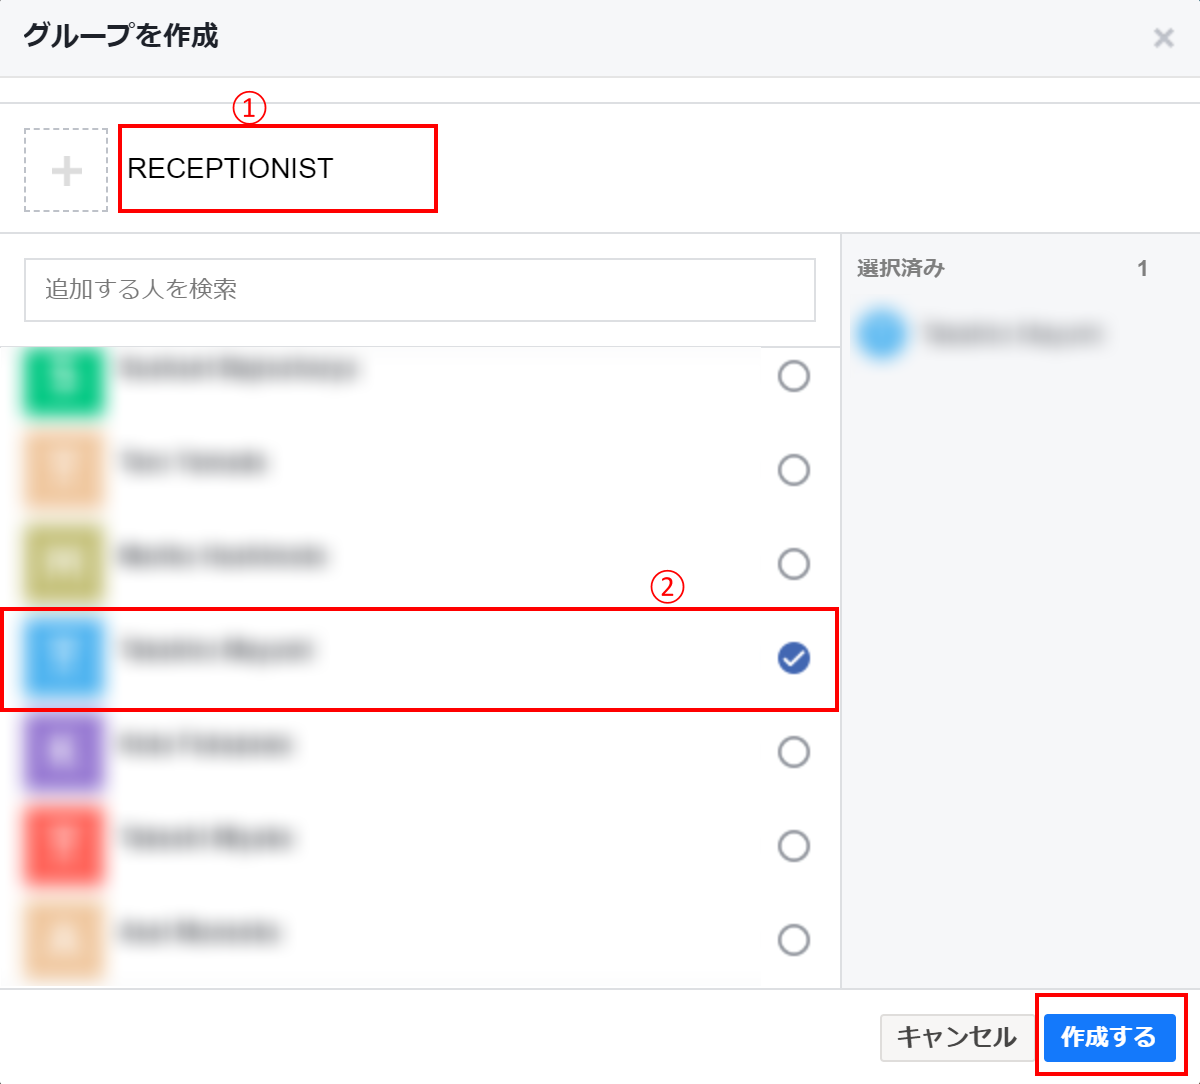Click the blue avatar under 選択済み
The width and height of the screenshot is (1200, 1084).
pos(882,334)
